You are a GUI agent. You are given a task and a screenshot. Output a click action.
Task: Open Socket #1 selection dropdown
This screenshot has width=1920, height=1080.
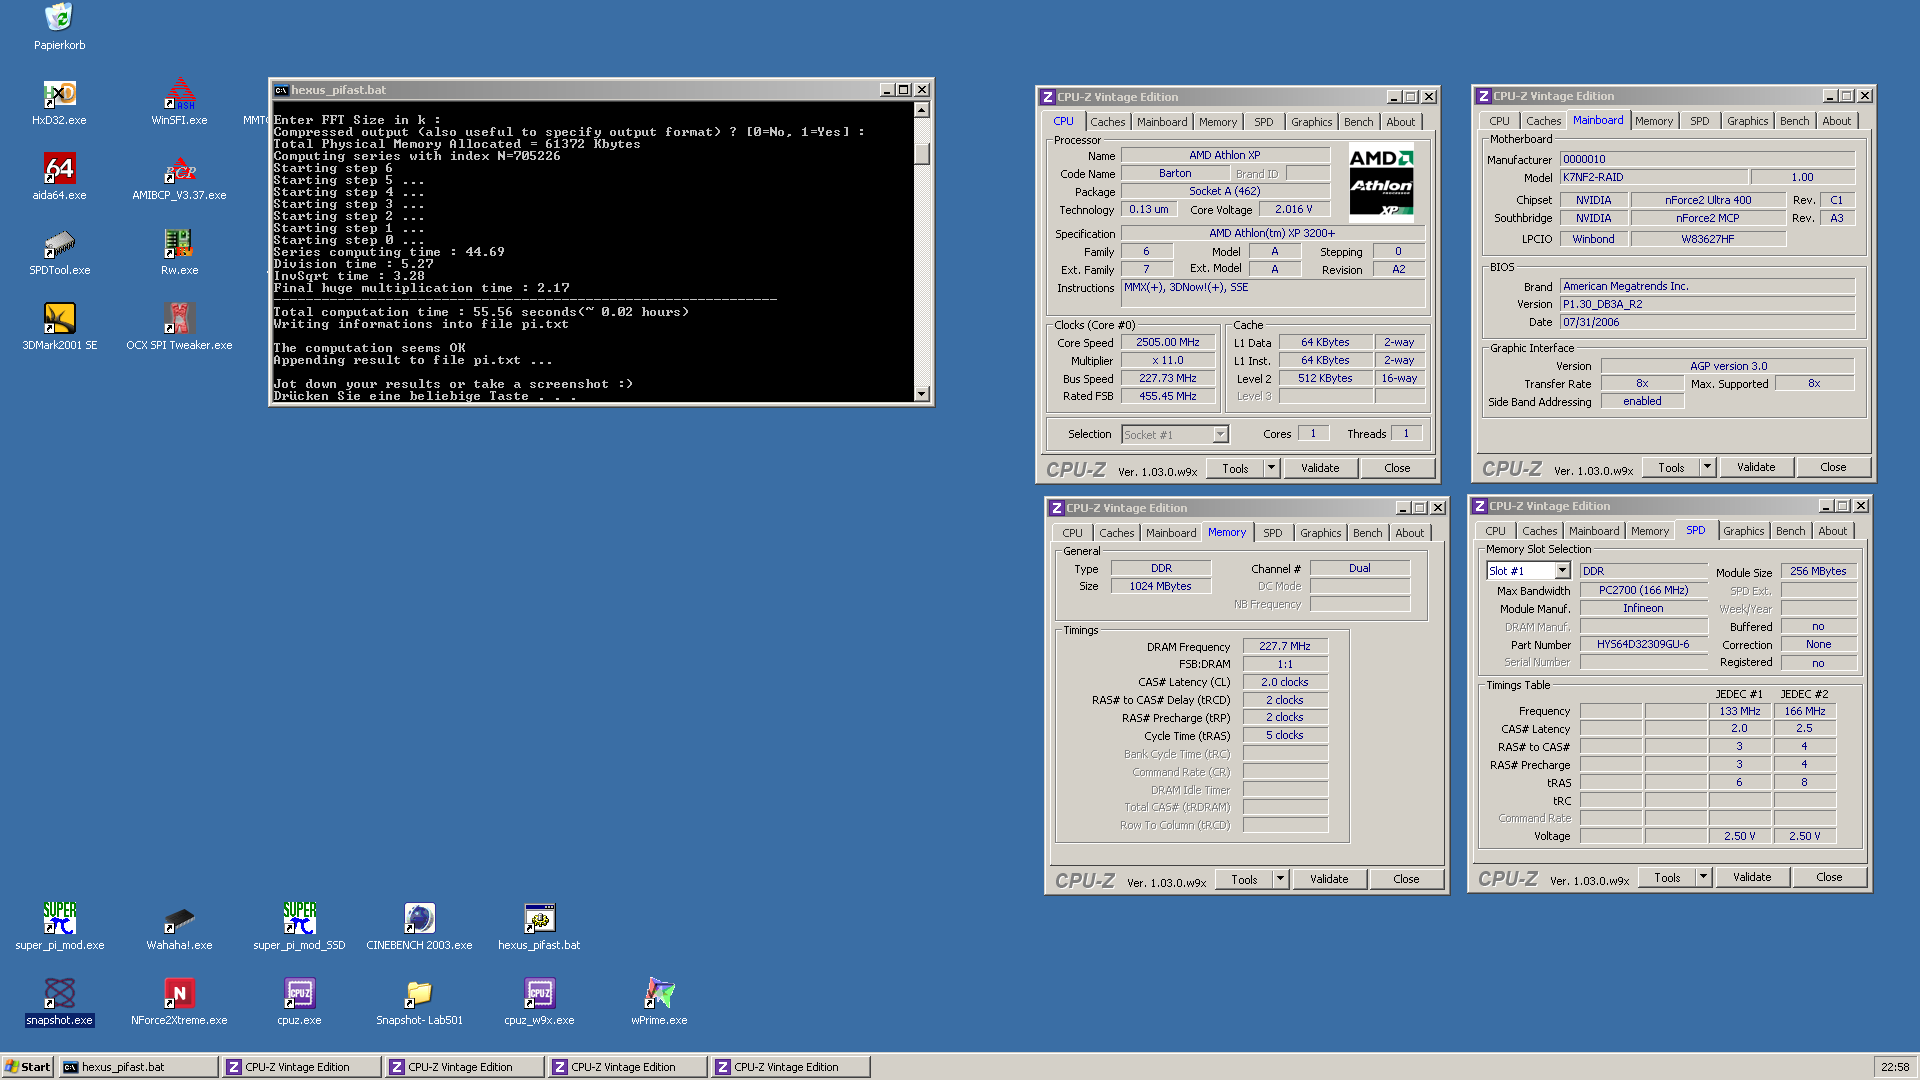tap(1220, 435)
